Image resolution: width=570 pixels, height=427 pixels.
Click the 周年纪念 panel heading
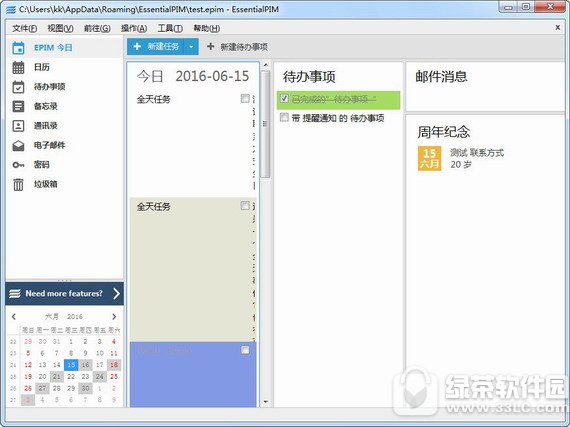[x=444, y=132]
